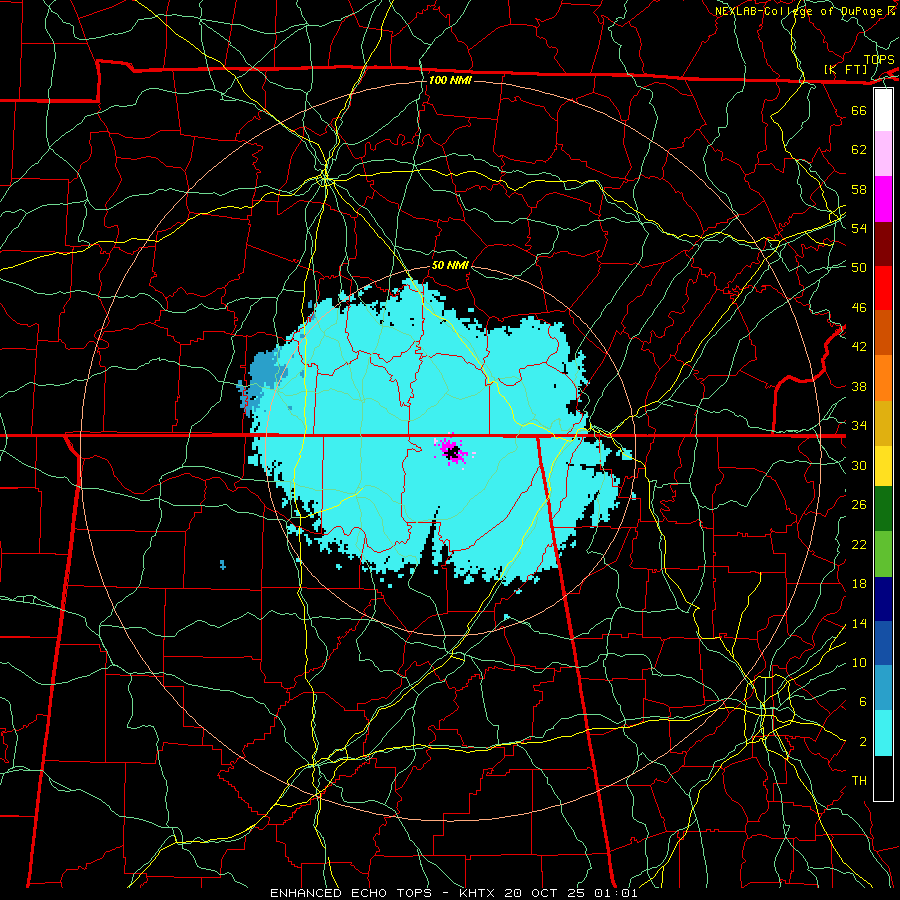
Task: Click the light green swatch at 22
Action: 883,554
